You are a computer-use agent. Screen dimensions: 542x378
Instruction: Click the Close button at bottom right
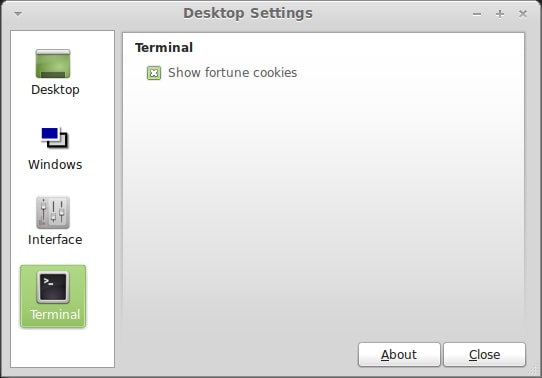point(484,355)
